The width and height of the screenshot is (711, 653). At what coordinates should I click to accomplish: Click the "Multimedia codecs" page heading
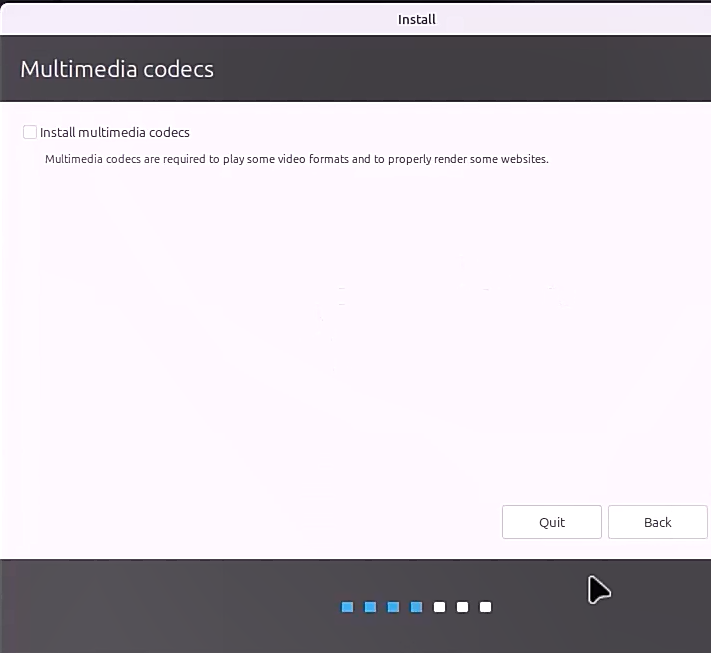click(x=117, y=69)
